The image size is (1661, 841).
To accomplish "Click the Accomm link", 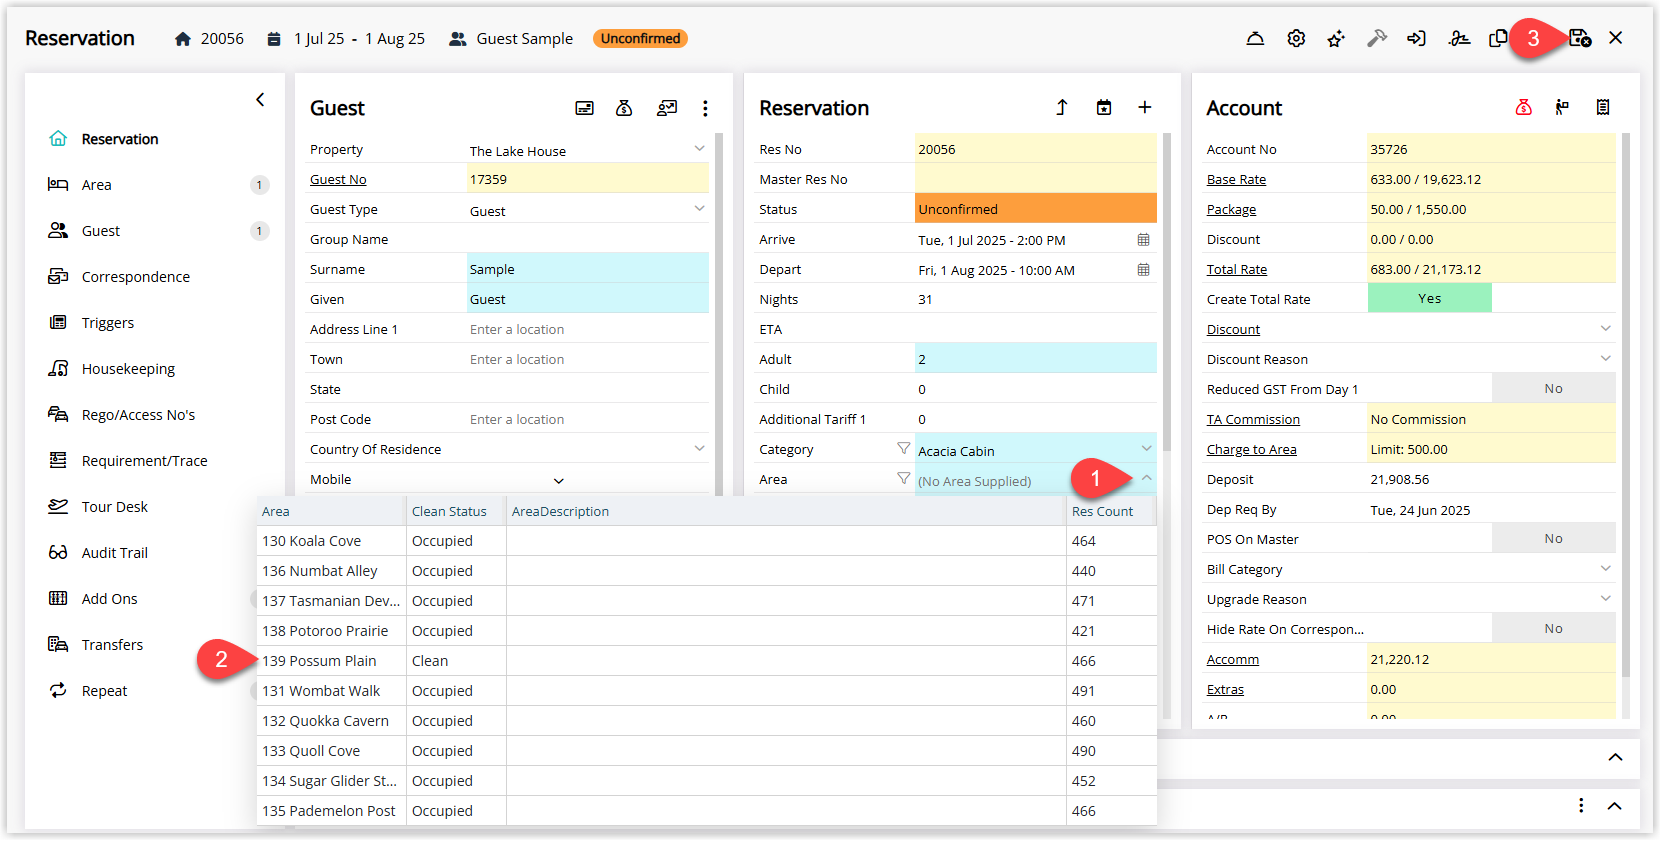I will tap(1233, 660).
